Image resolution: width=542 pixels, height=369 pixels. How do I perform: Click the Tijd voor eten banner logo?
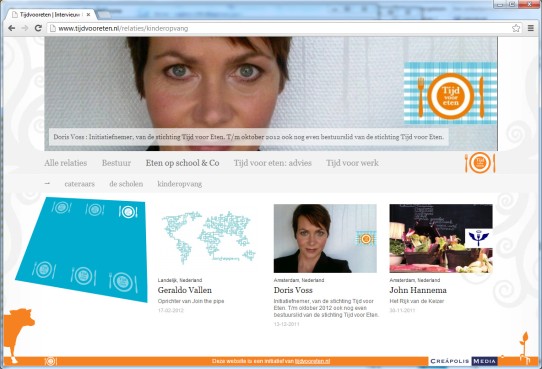pyautogui.click(x=450, y=93)
